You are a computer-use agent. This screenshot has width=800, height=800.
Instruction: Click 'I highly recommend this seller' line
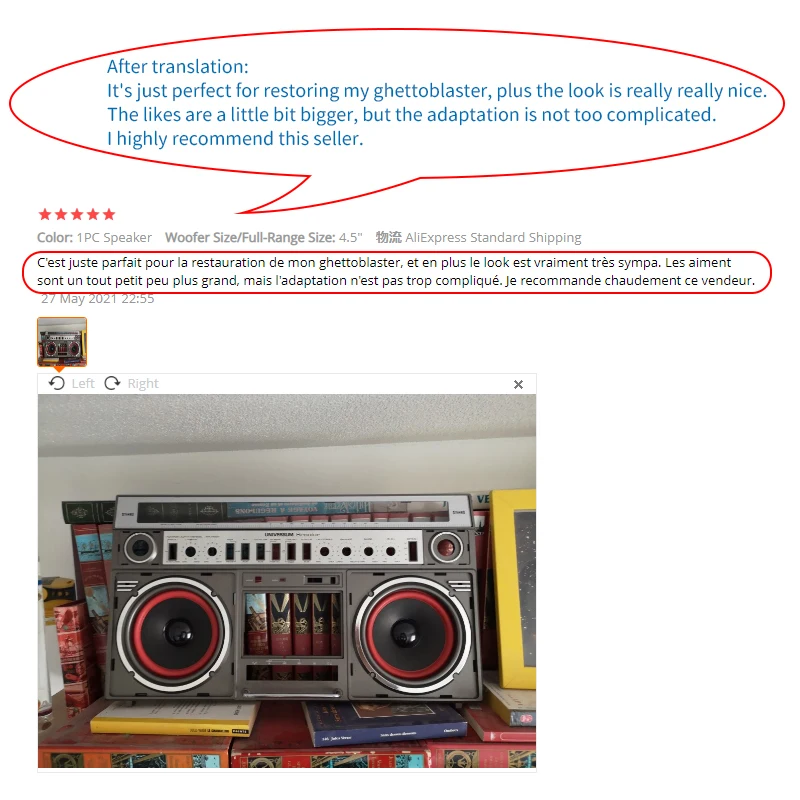point(235,139)
